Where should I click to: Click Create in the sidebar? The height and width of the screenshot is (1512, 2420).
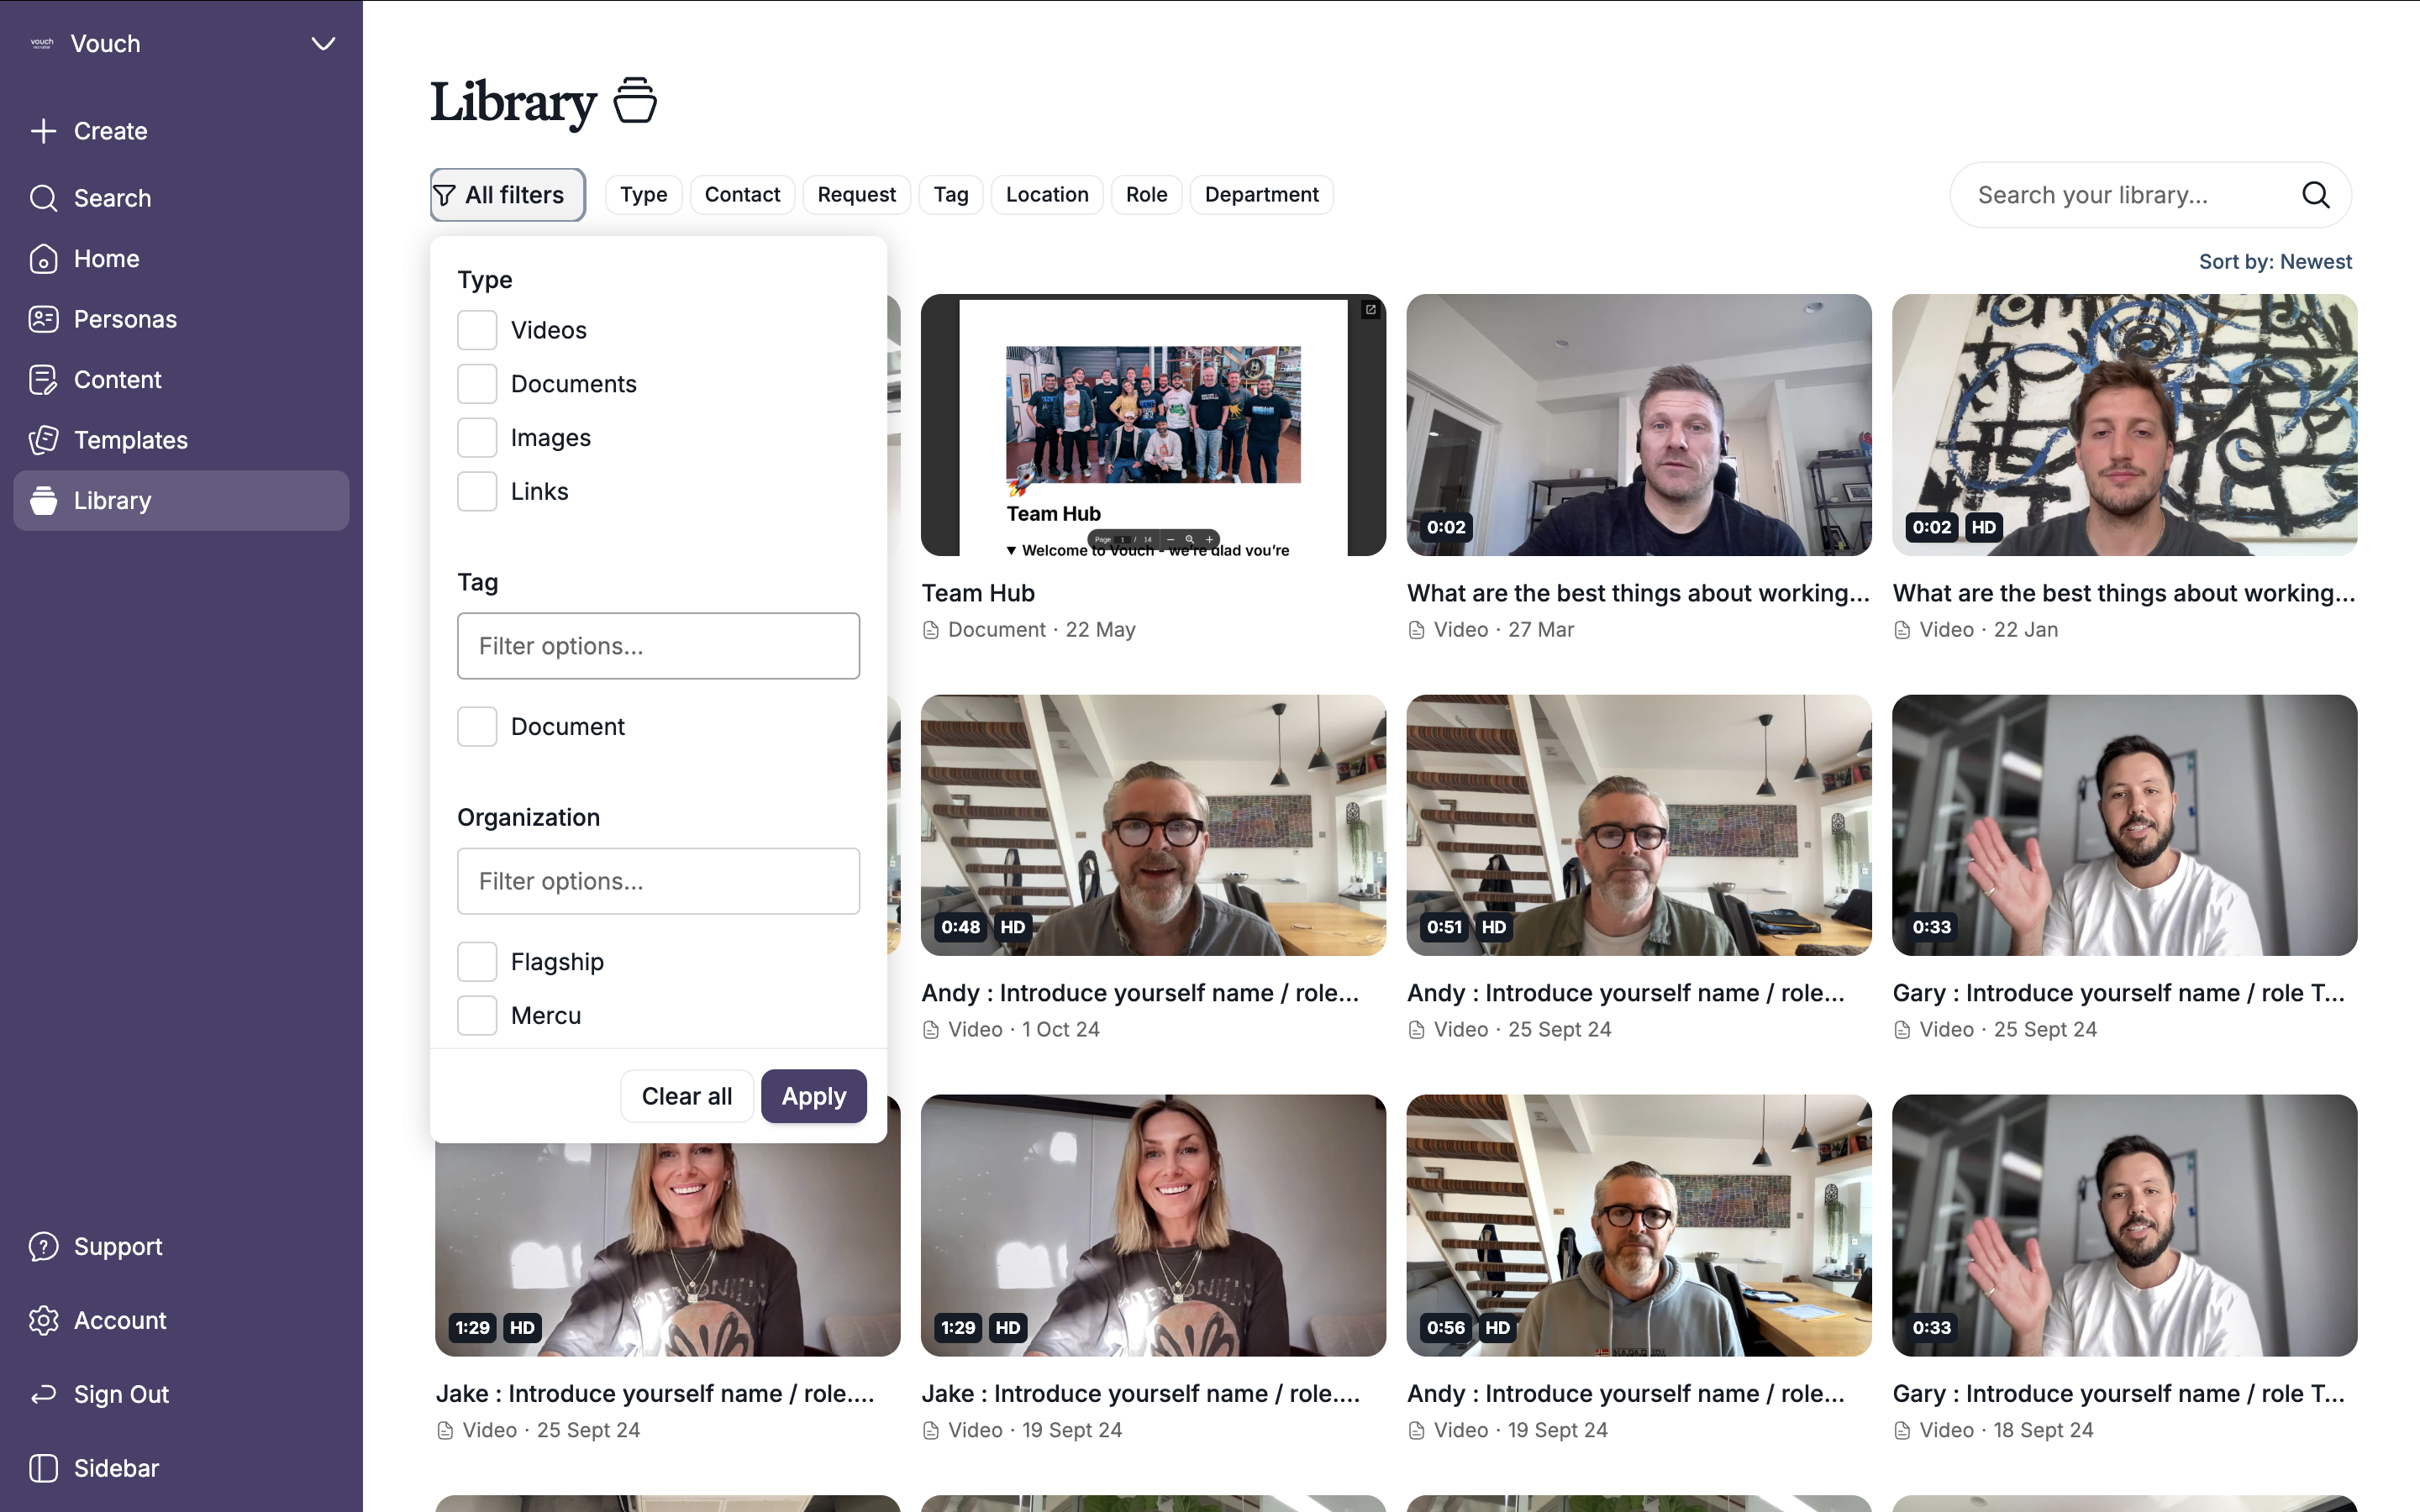click(x=181, y=131)
